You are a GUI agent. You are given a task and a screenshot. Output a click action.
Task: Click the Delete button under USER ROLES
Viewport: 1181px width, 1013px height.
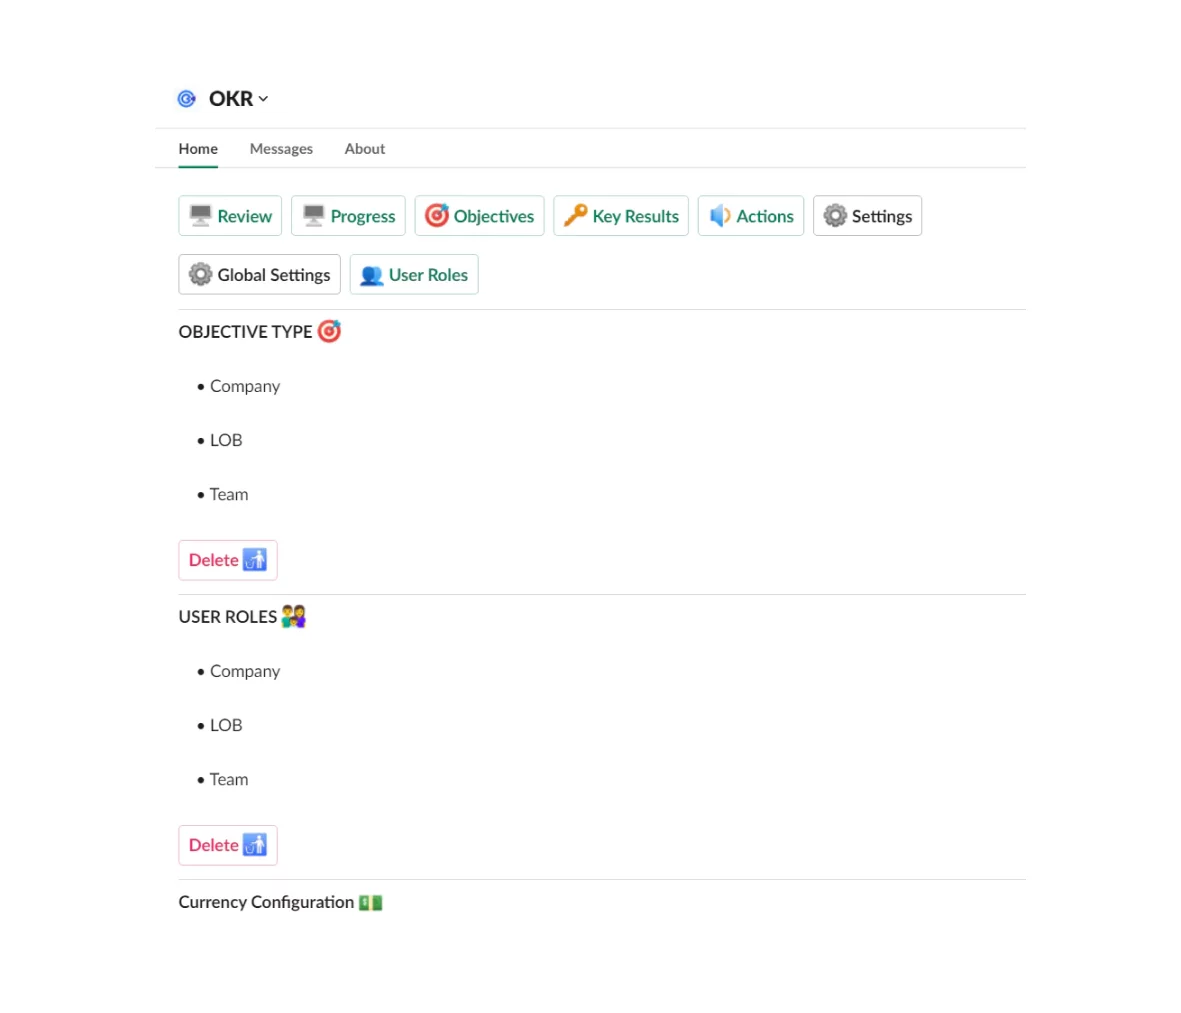pyautogui.click(x=227, y=845)
